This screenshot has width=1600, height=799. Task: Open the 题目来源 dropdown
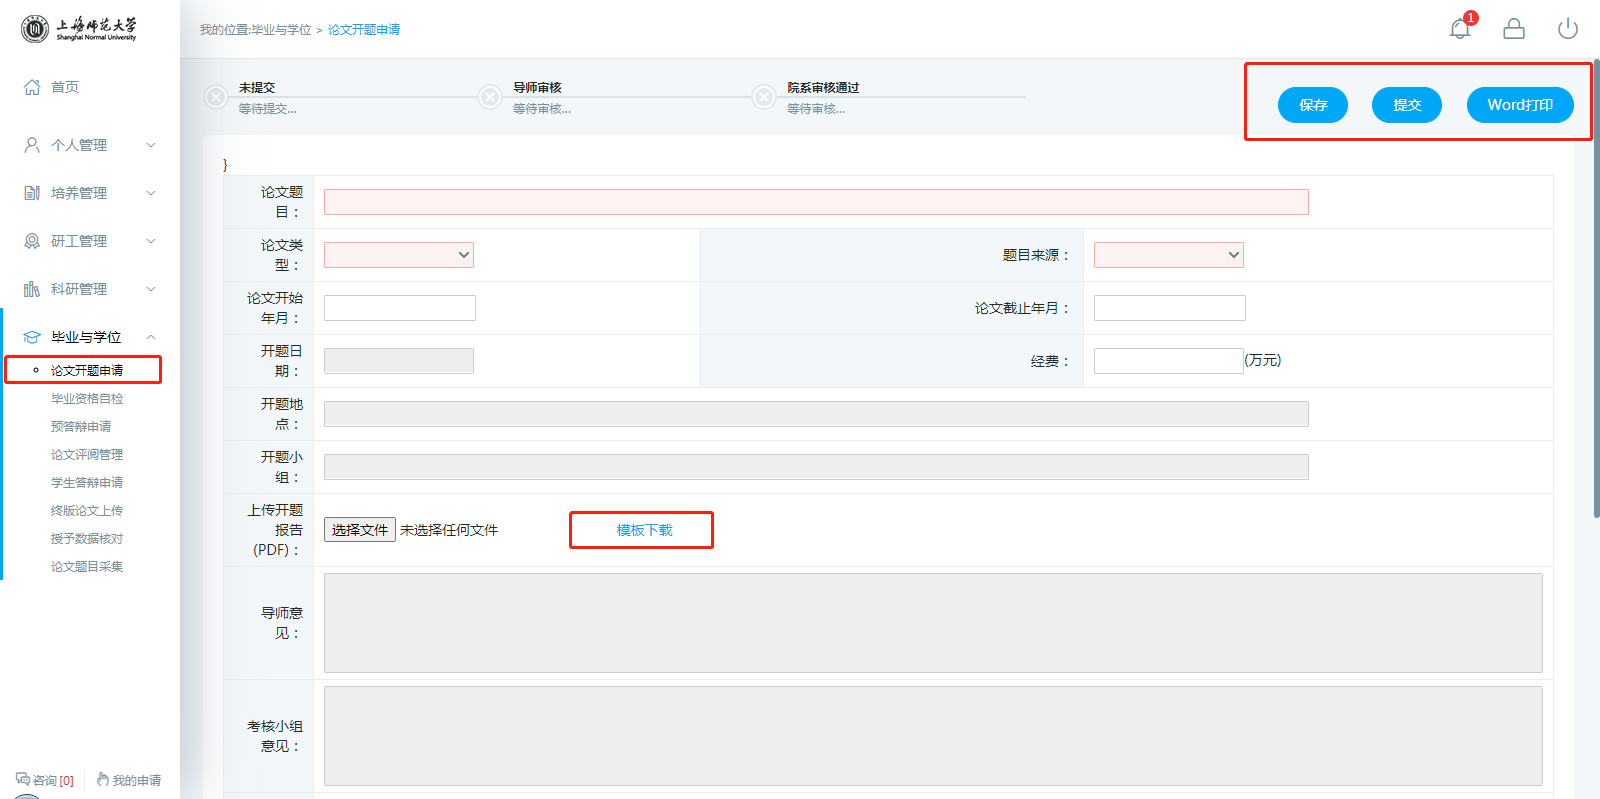click(1168, 255)
